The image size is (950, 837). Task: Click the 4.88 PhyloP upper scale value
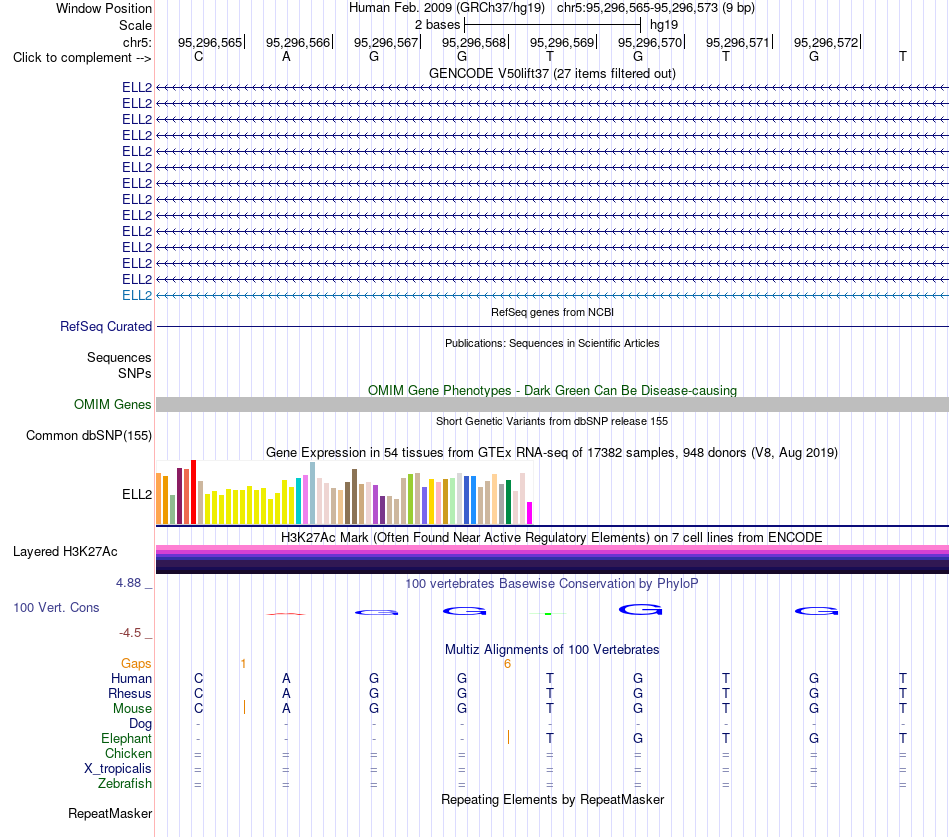click(x=128, y=583)
